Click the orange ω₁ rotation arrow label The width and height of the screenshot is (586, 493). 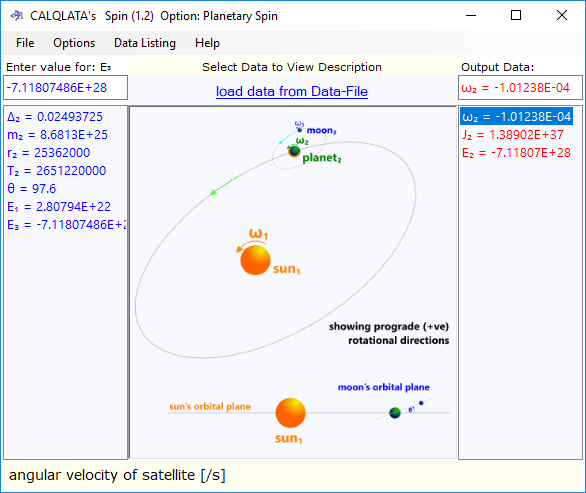click(258, 234)
